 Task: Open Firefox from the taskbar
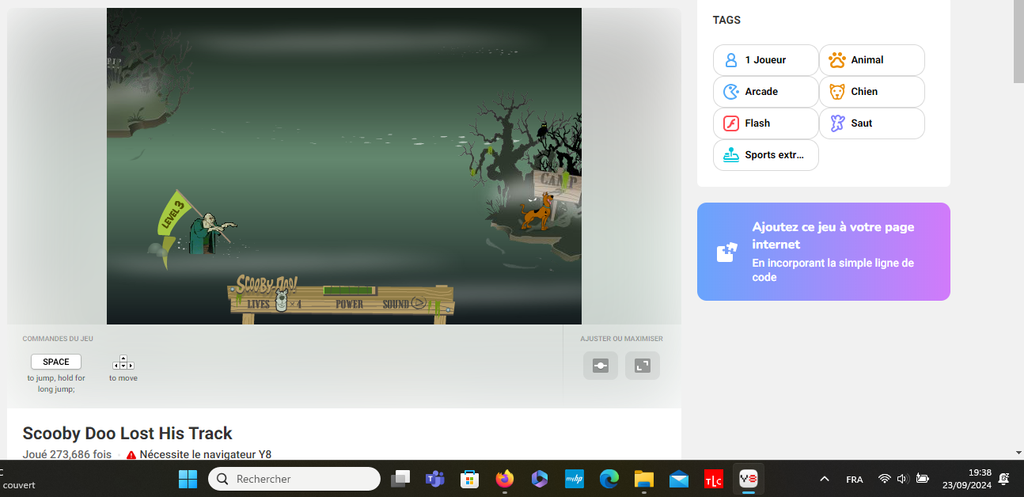click(503, 479)
